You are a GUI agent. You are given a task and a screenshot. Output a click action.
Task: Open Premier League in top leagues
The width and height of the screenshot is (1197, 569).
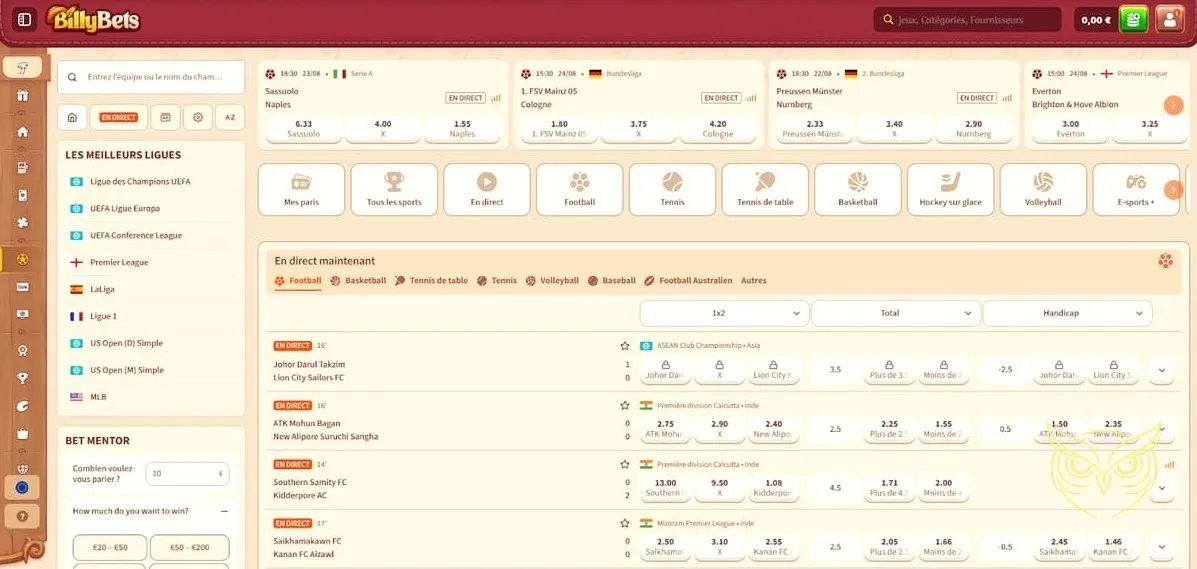click(x=119, y=262)
